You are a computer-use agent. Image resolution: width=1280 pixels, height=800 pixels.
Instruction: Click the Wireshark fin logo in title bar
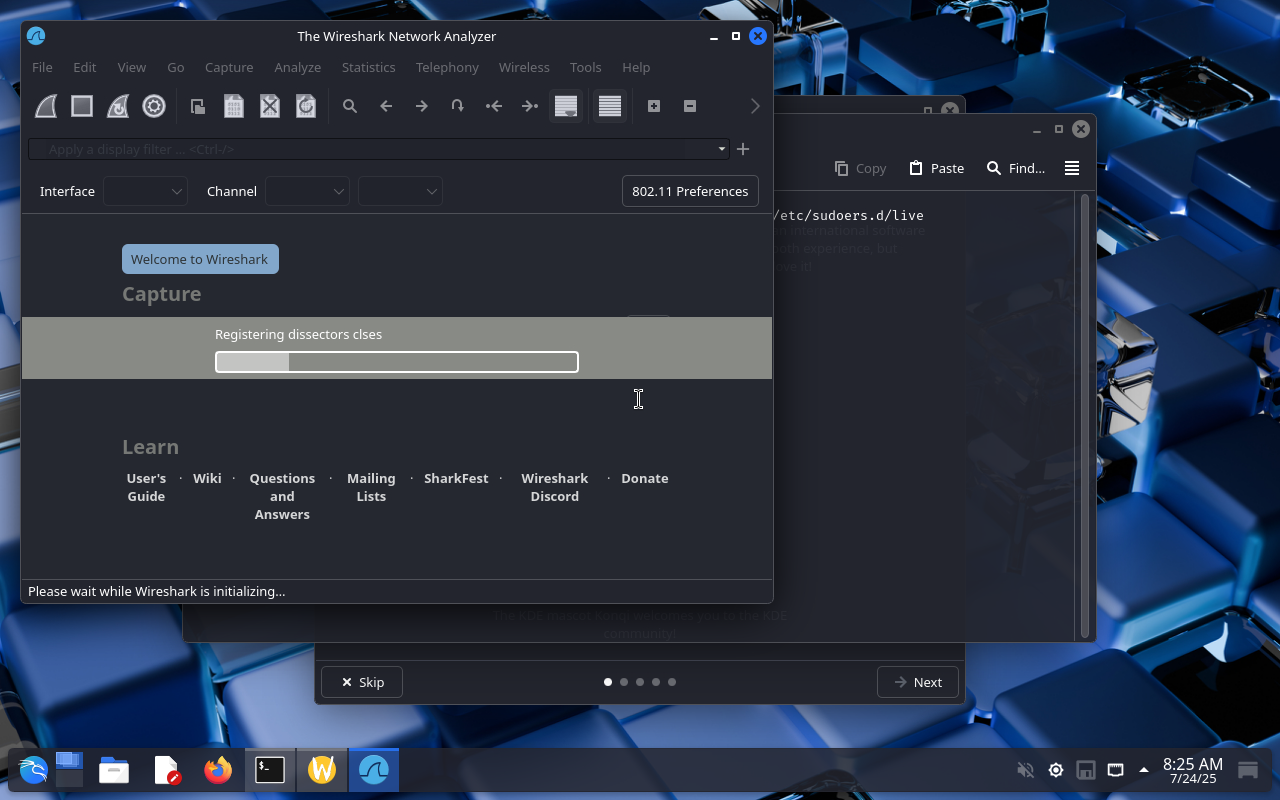(36, 36)
